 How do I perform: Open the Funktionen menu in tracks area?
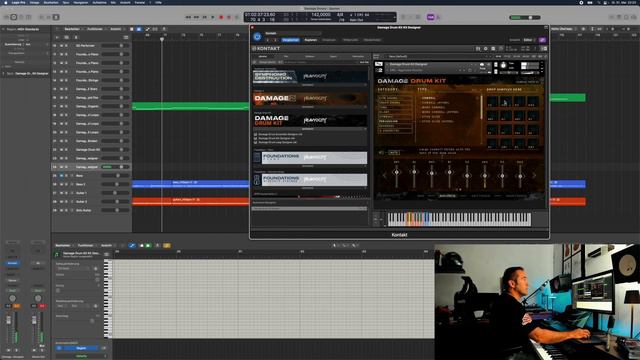coord(95,29)
